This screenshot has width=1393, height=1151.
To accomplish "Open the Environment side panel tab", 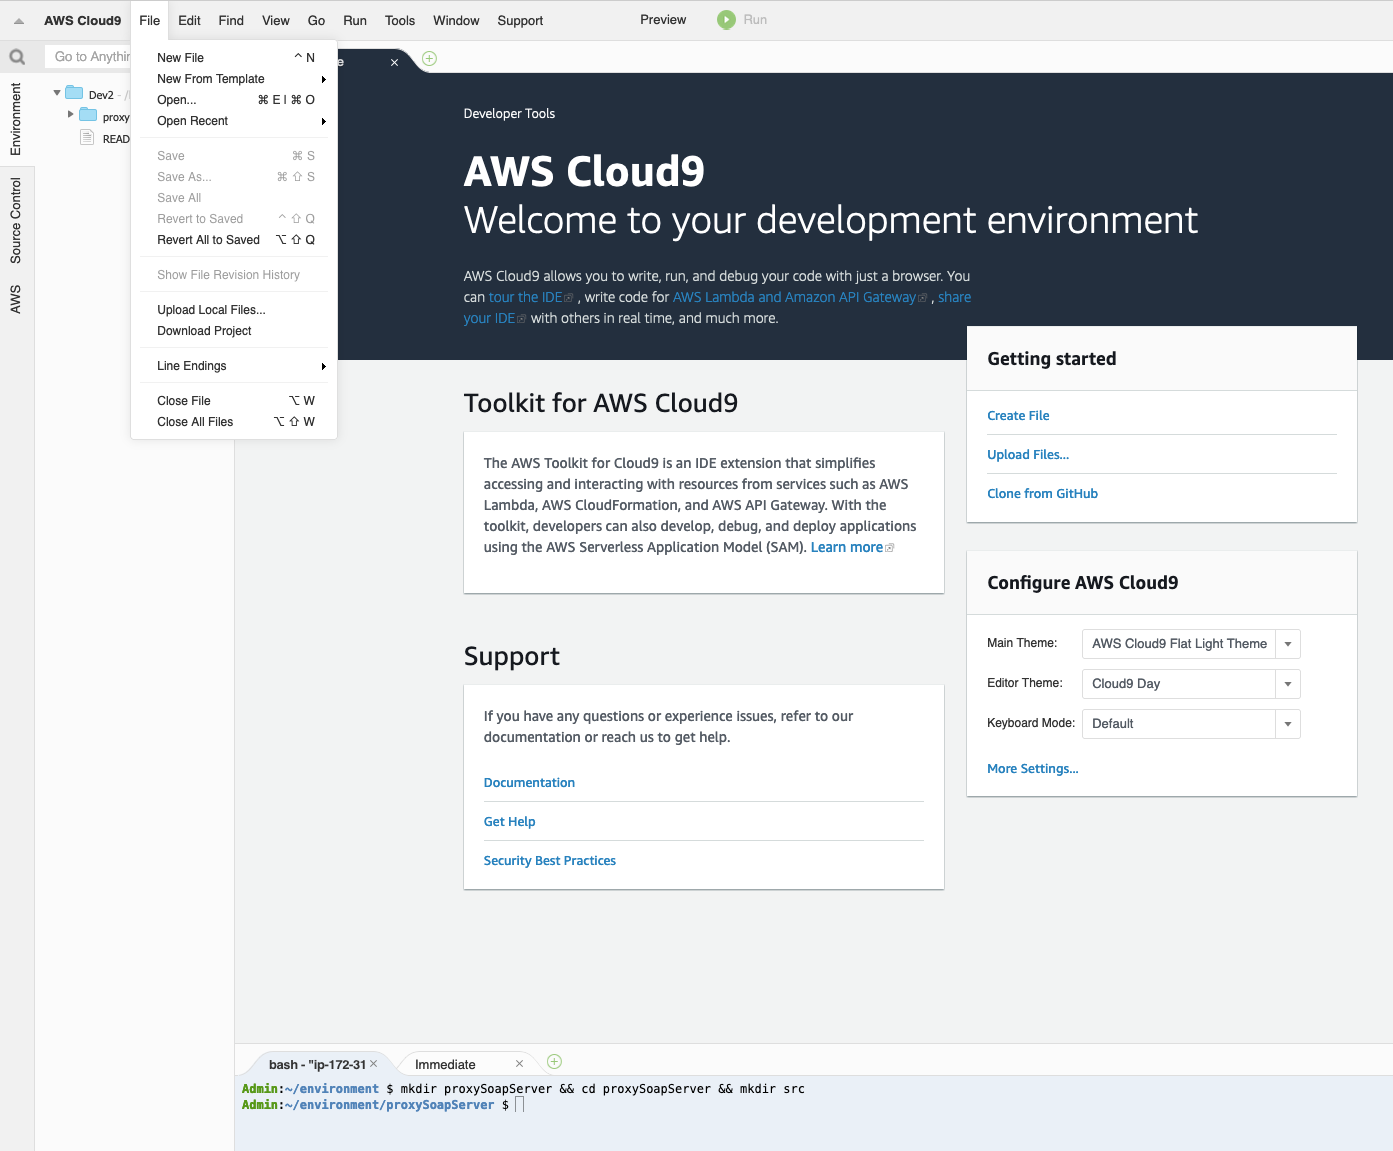I will point(16,119).
